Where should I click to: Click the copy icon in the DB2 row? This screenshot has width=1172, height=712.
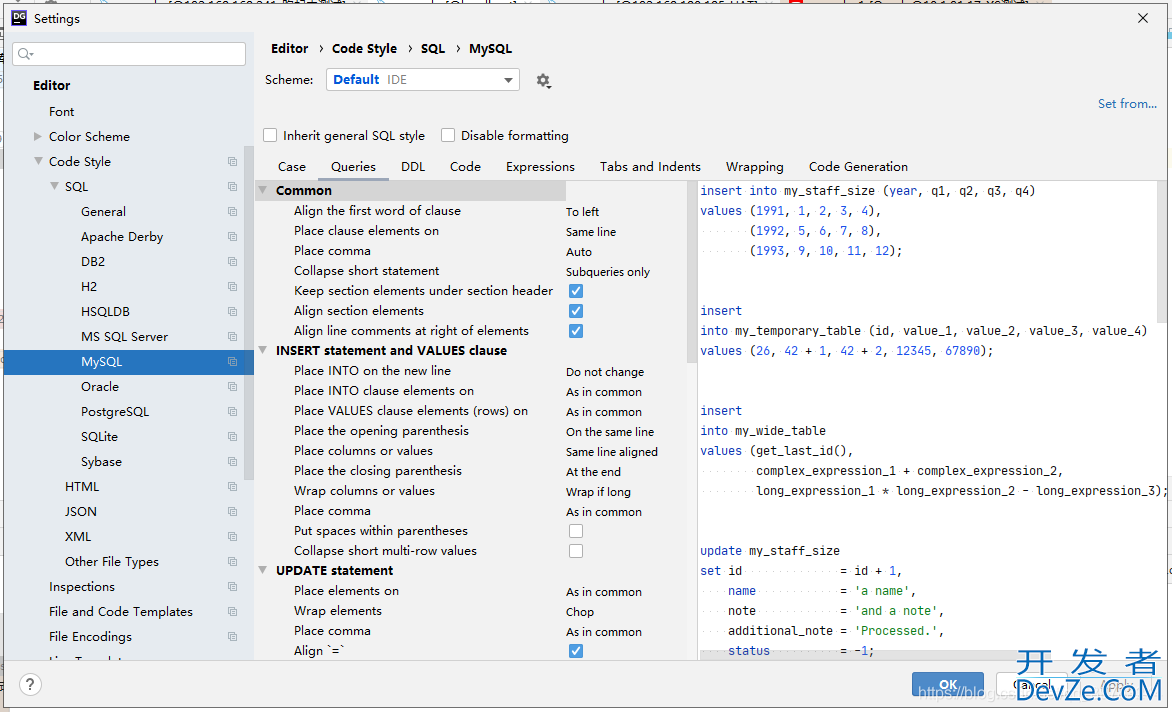[232, 261]
